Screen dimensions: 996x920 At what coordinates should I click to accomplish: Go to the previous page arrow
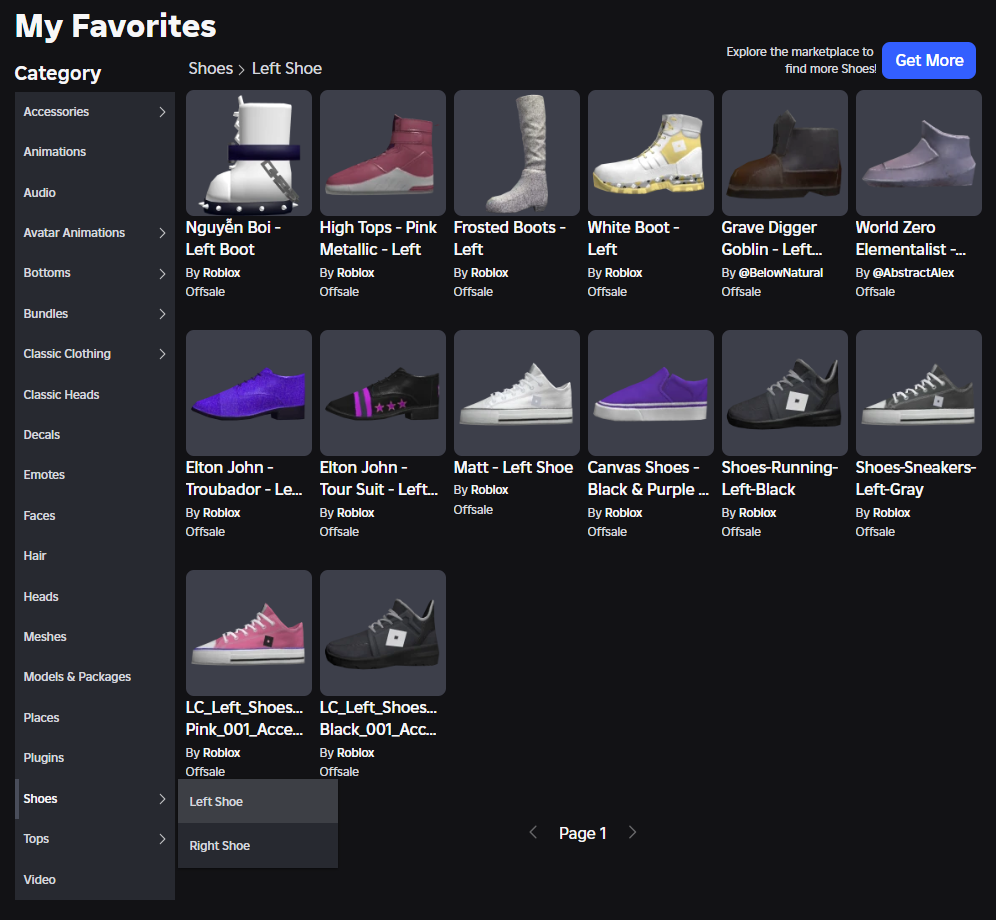[x=533, y=833]
